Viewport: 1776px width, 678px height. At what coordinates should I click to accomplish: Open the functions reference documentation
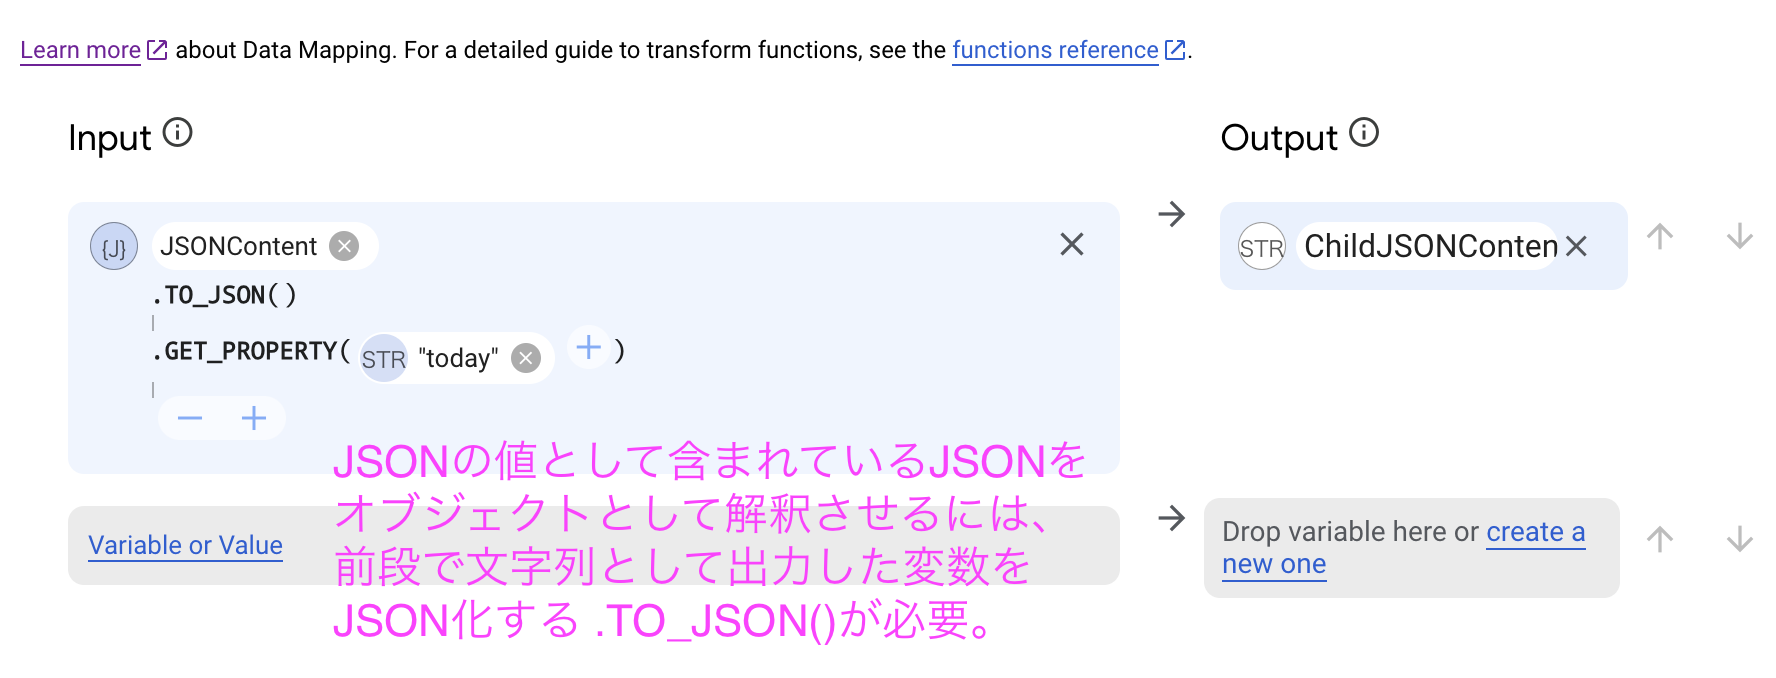click(x=1054, y=49)
